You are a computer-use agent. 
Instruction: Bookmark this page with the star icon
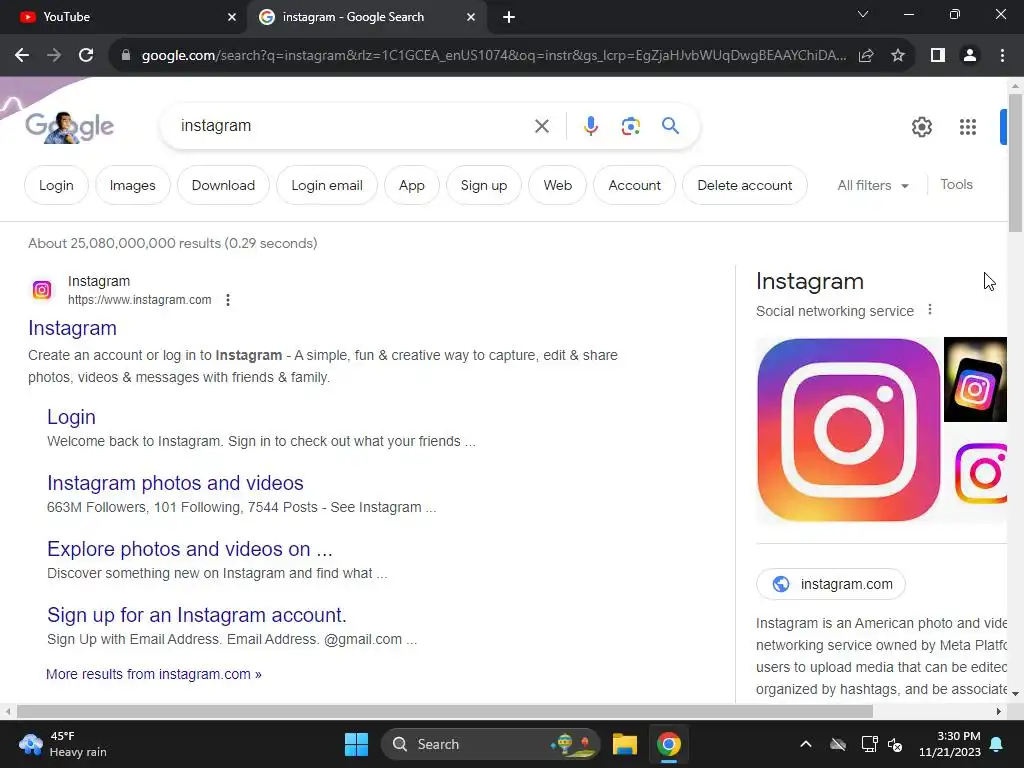coord(898,56)
